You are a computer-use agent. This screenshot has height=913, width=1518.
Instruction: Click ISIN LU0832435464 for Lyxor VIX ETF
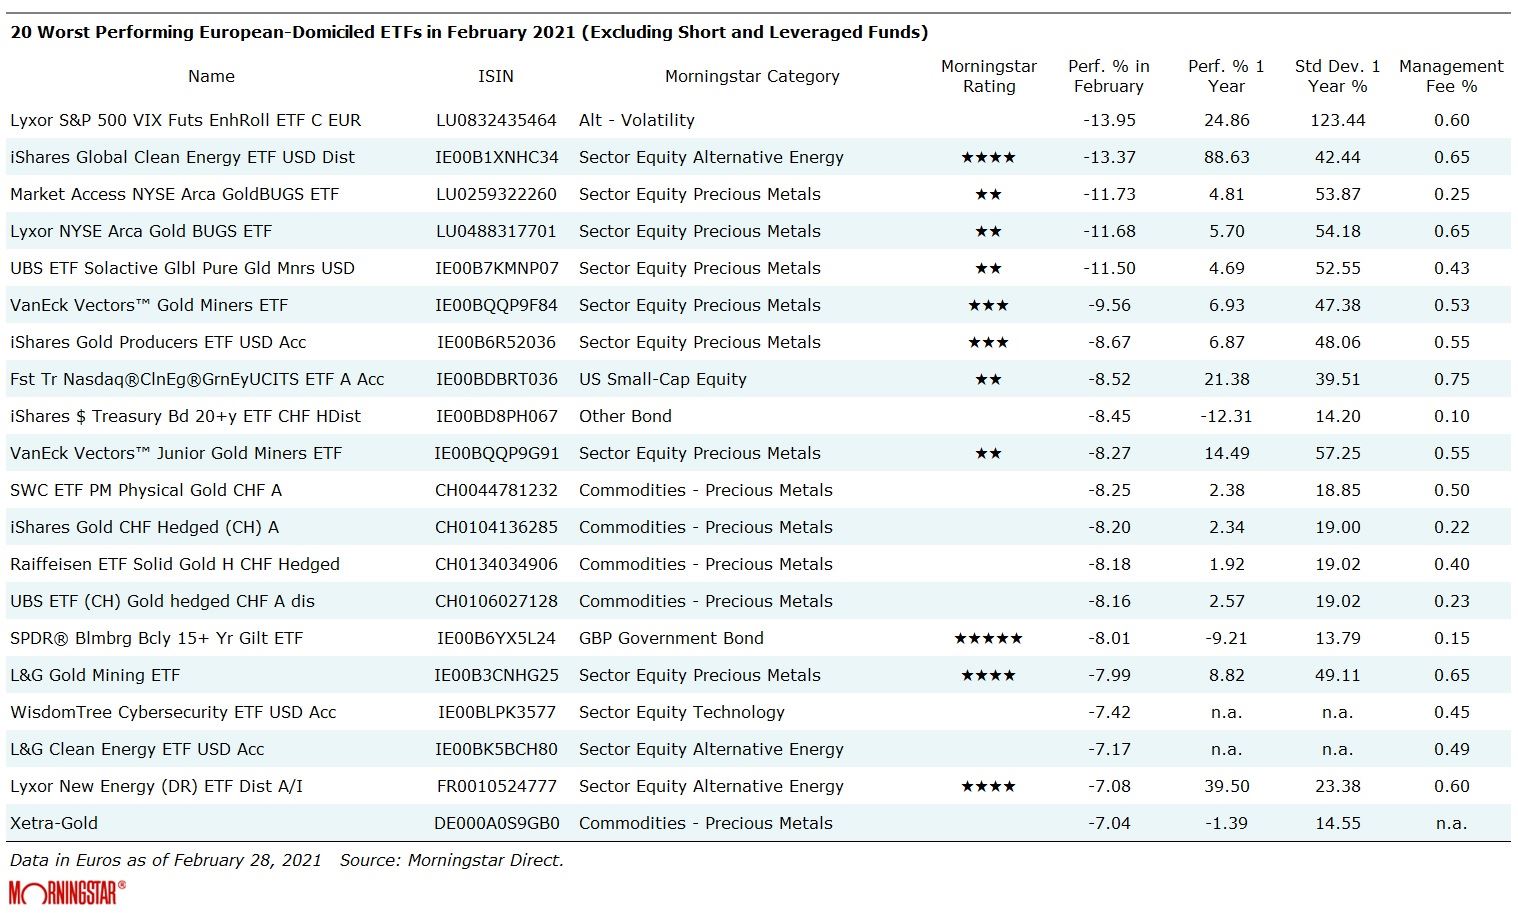(x=496, y=120)
